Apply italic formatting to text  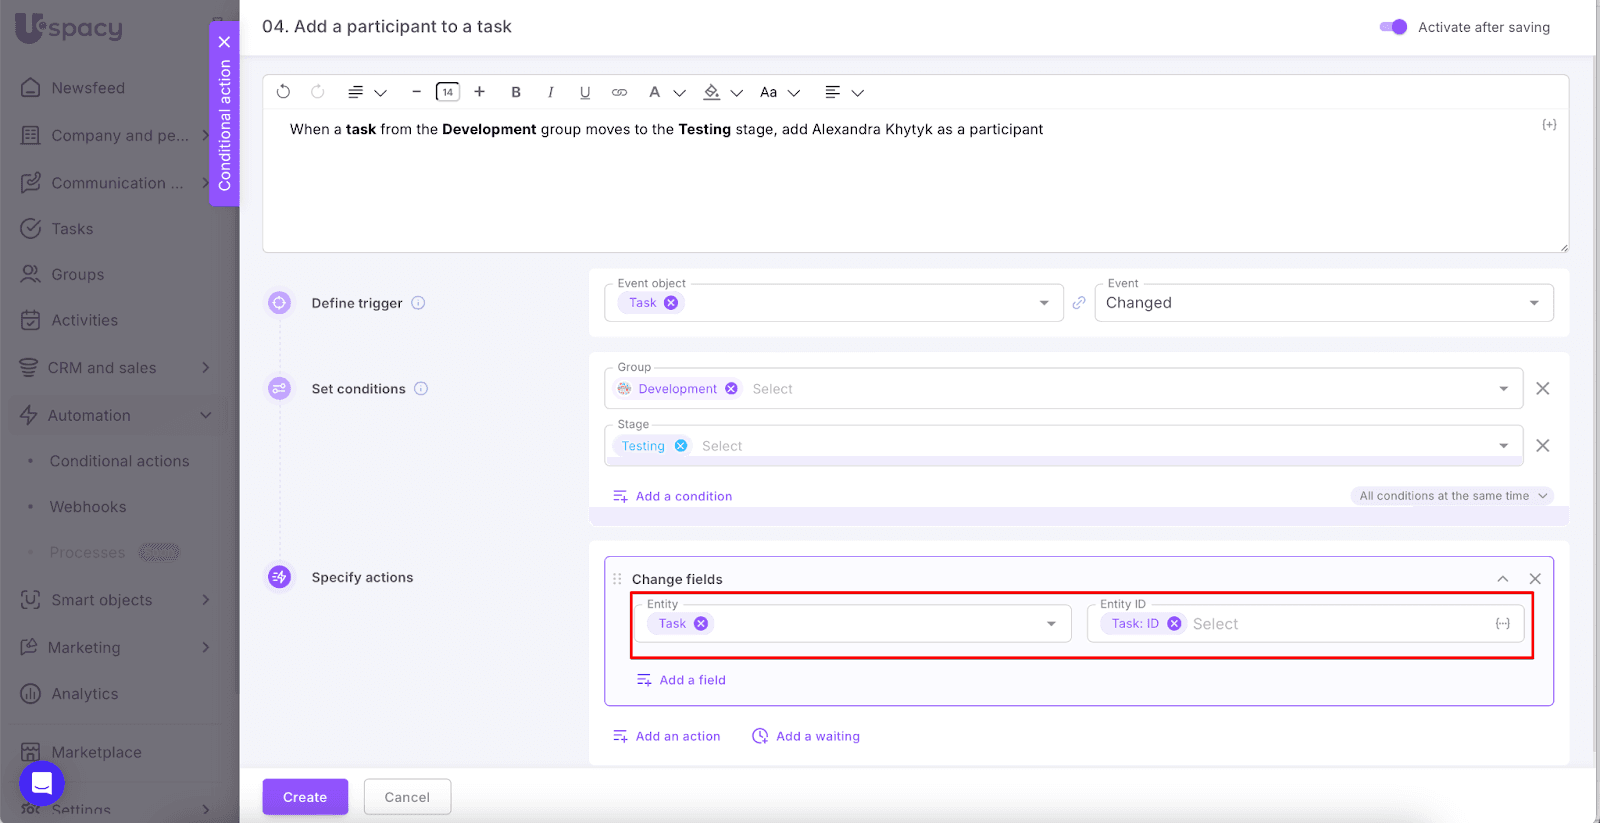pyautogui.click(x=550, y=92)
